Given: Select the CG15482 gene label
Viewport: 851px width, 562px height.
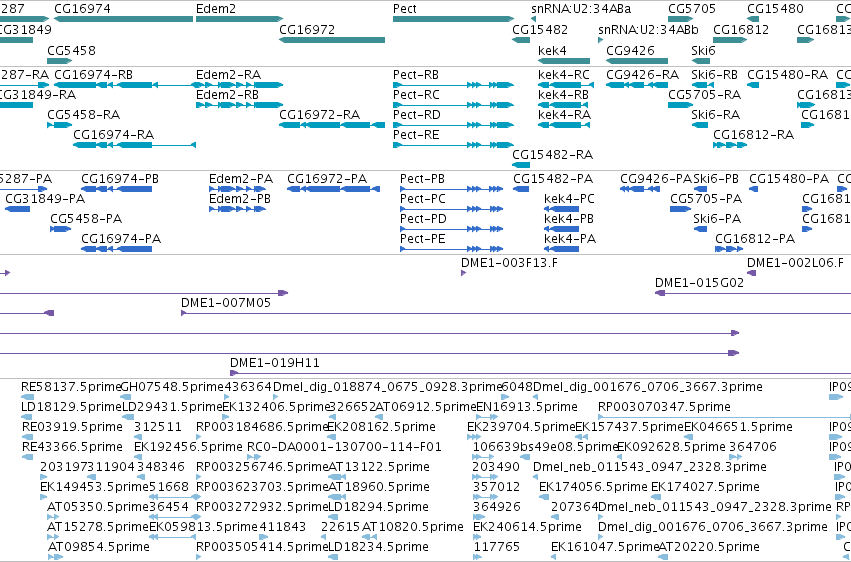Looking at the screenshot, I should [x=540, y=29].
